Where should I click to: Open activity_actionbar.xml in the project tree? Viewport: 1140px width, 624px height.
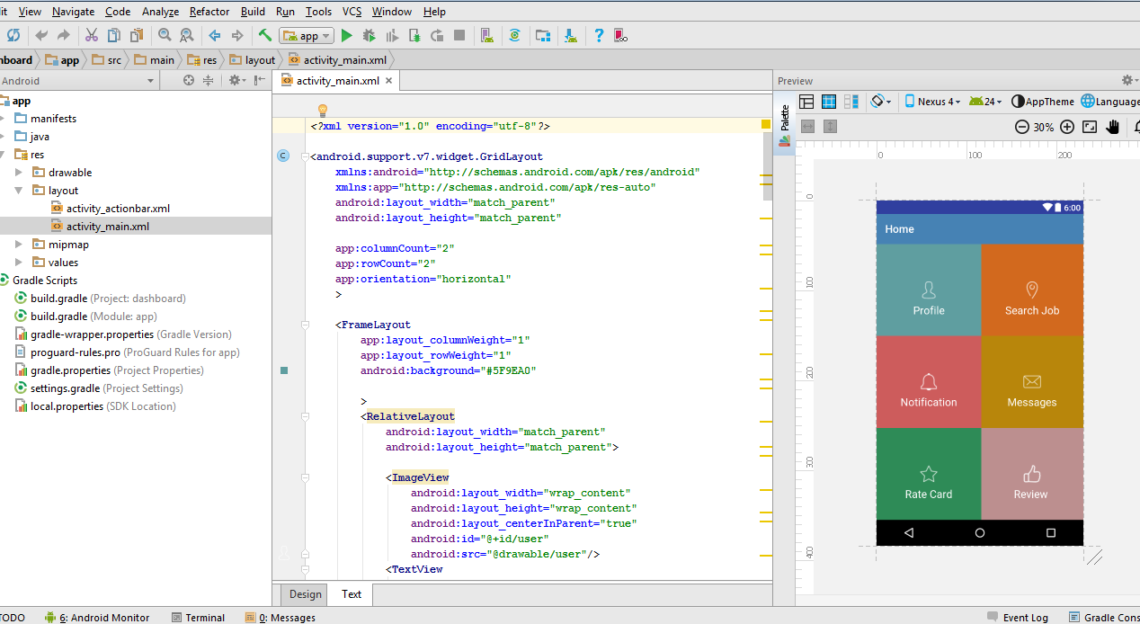click(117, 208)
